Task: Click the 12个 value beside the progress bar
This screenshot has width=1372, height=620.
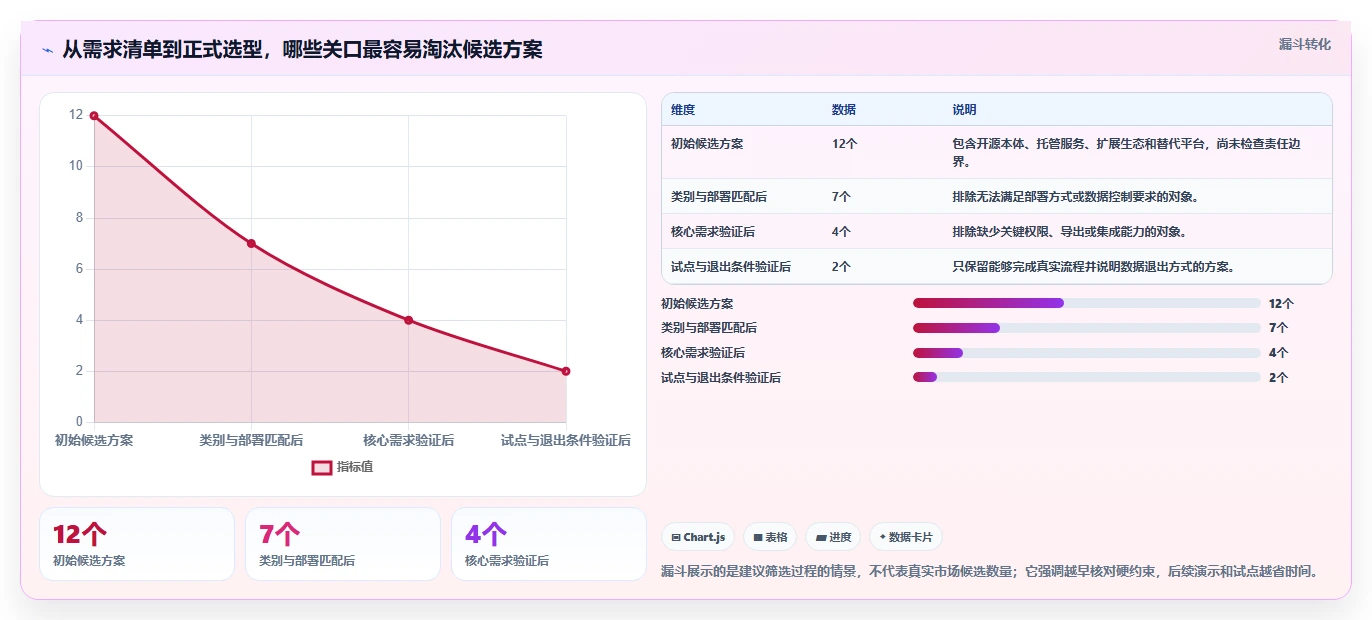Action: click(x=1281, y=303)
